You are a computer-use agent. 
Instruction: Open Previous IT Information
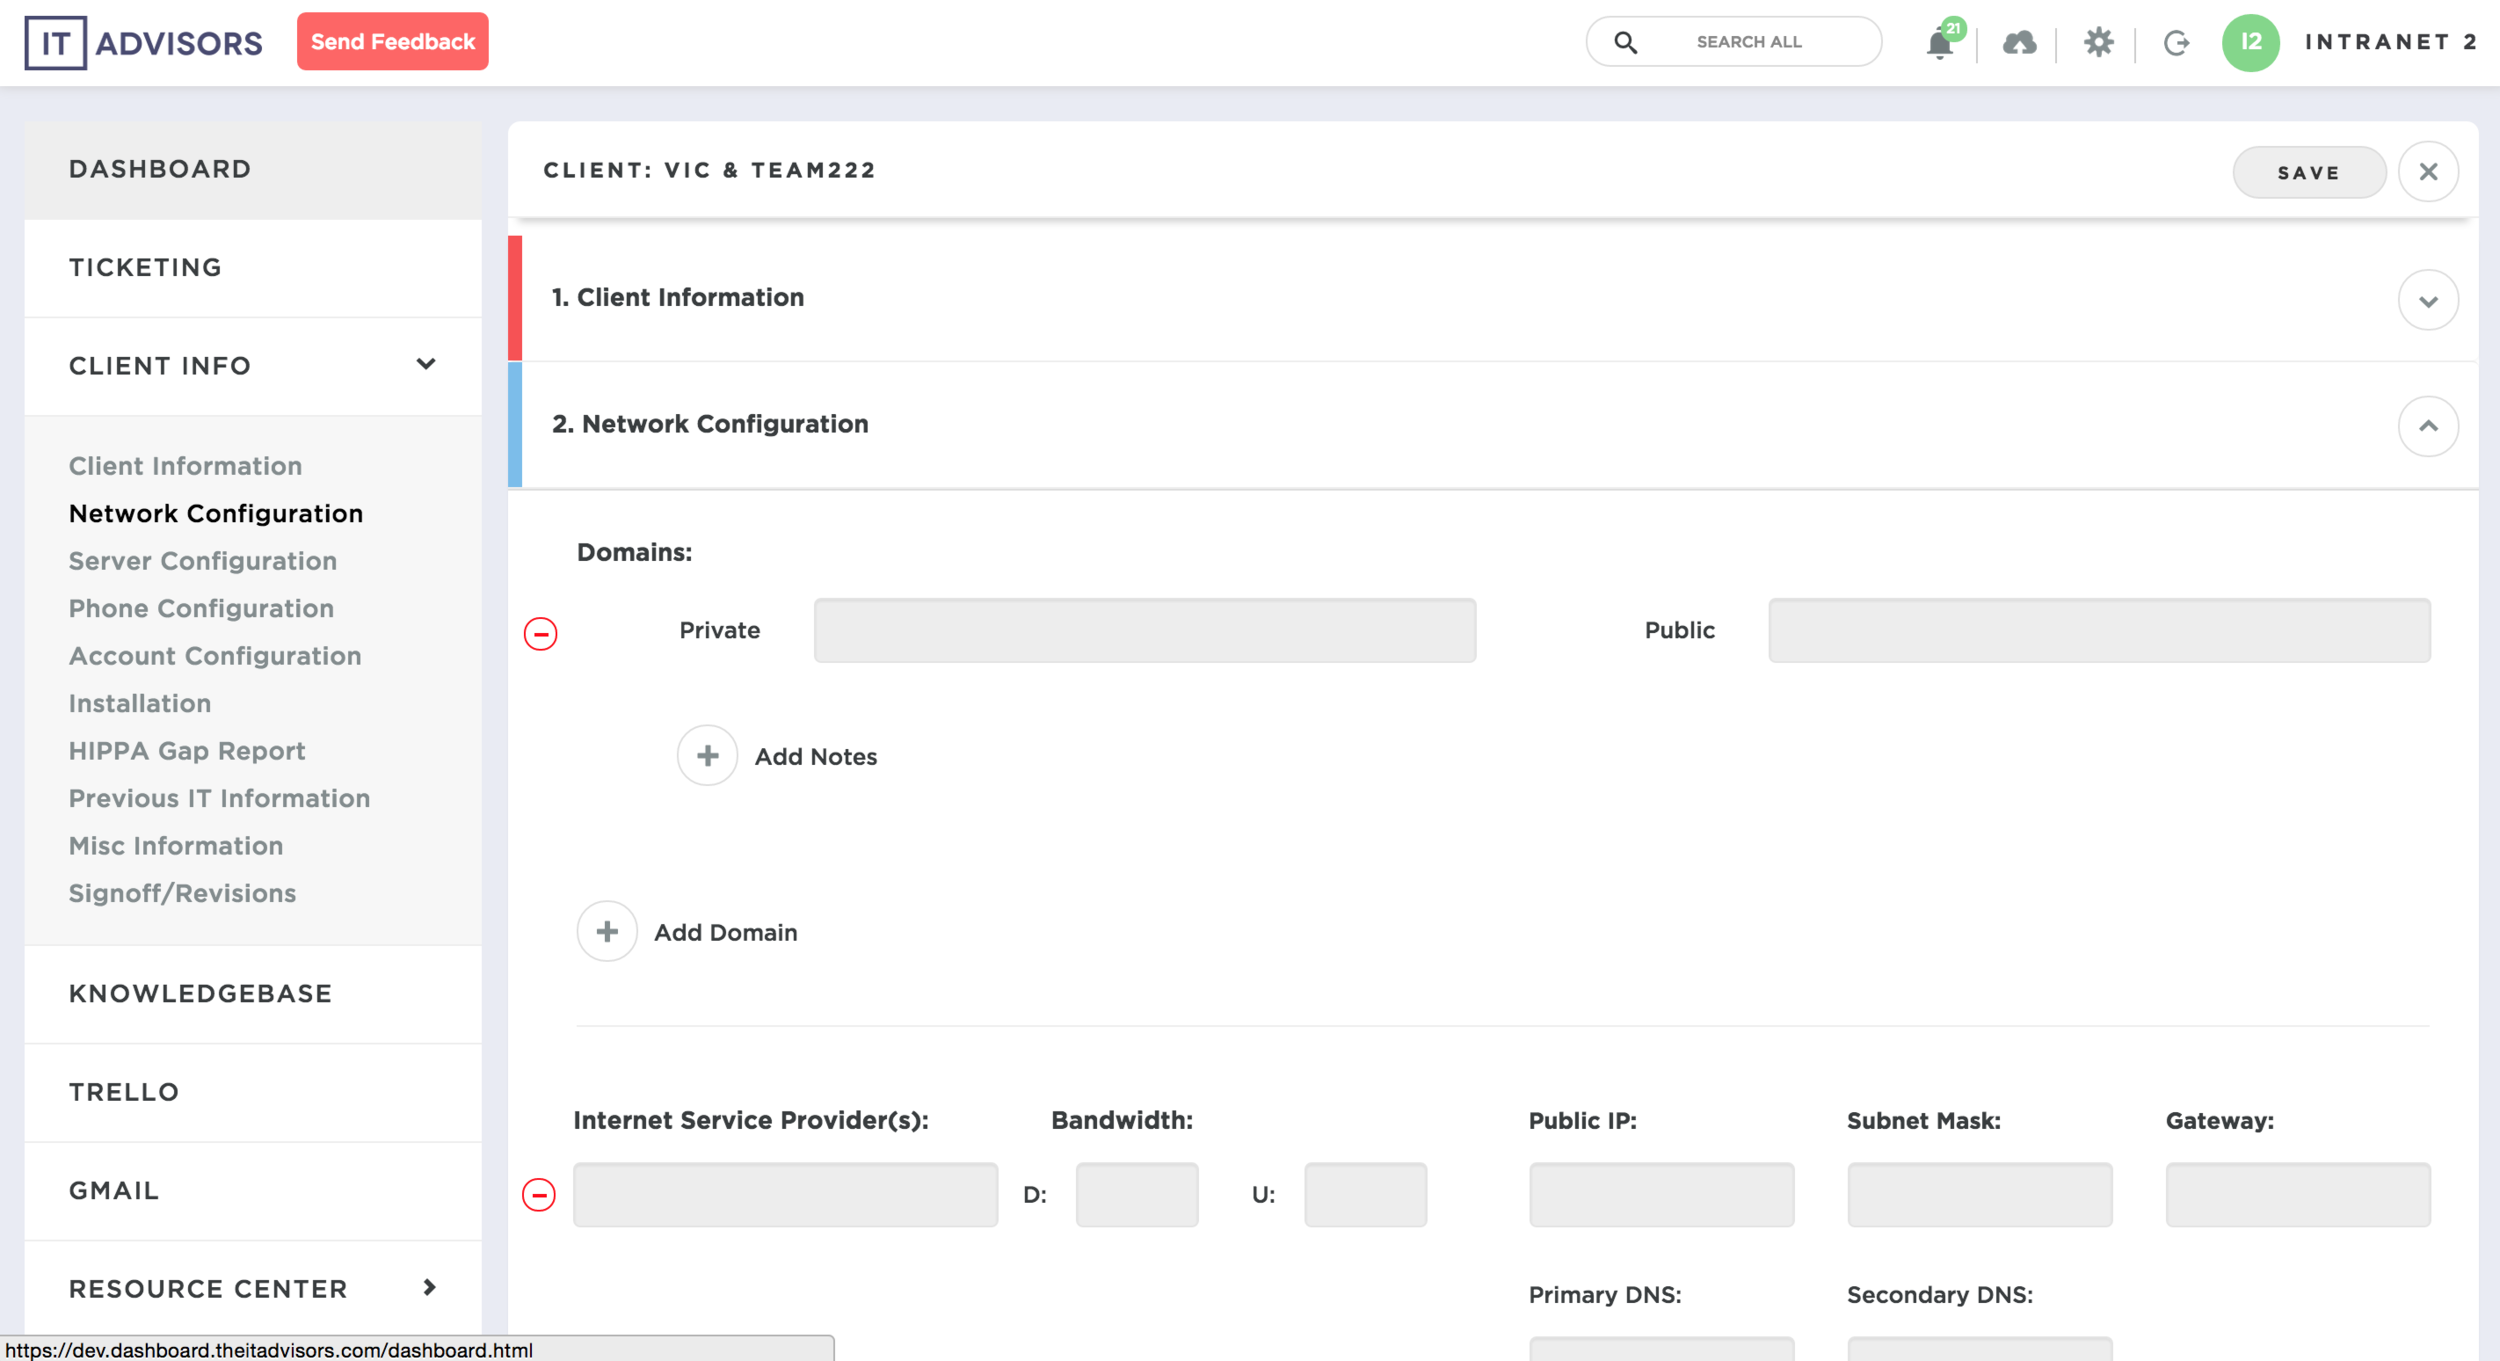pyautogui.click(x=220, y=798)
